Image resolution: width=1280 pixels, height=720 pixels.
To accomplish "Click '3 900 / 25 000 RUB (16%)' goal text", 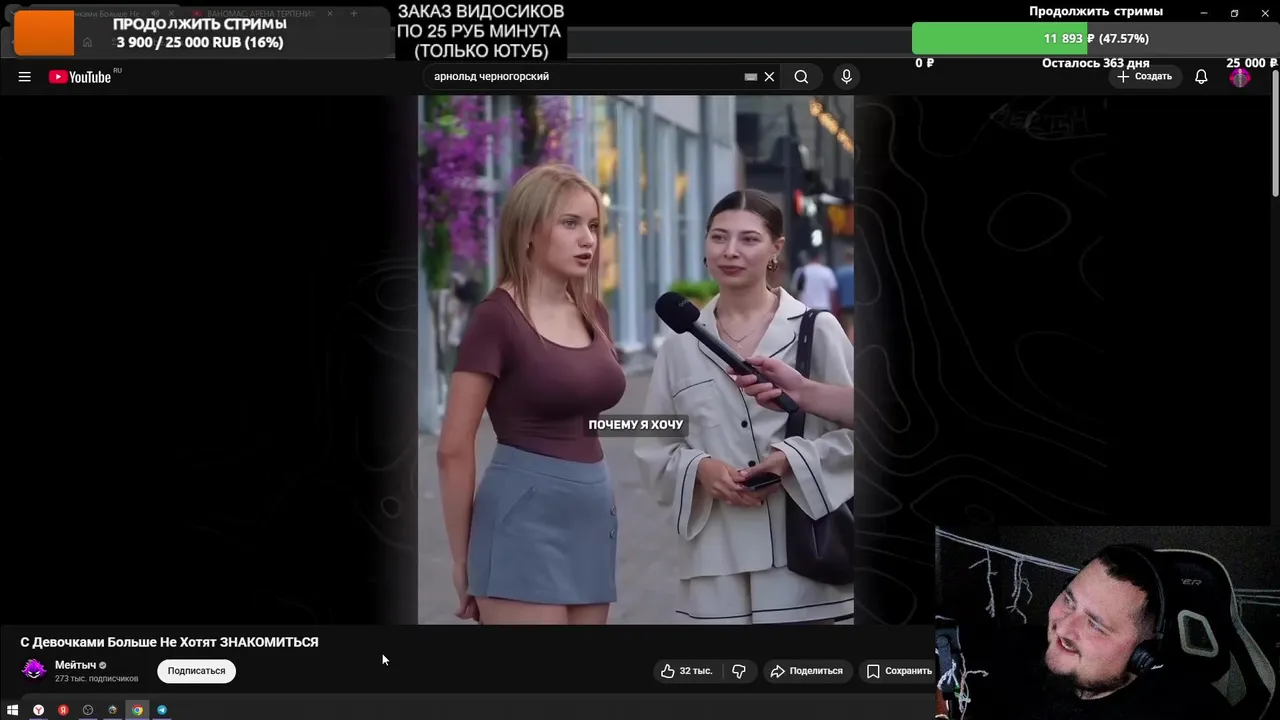I will pos(200,42).
